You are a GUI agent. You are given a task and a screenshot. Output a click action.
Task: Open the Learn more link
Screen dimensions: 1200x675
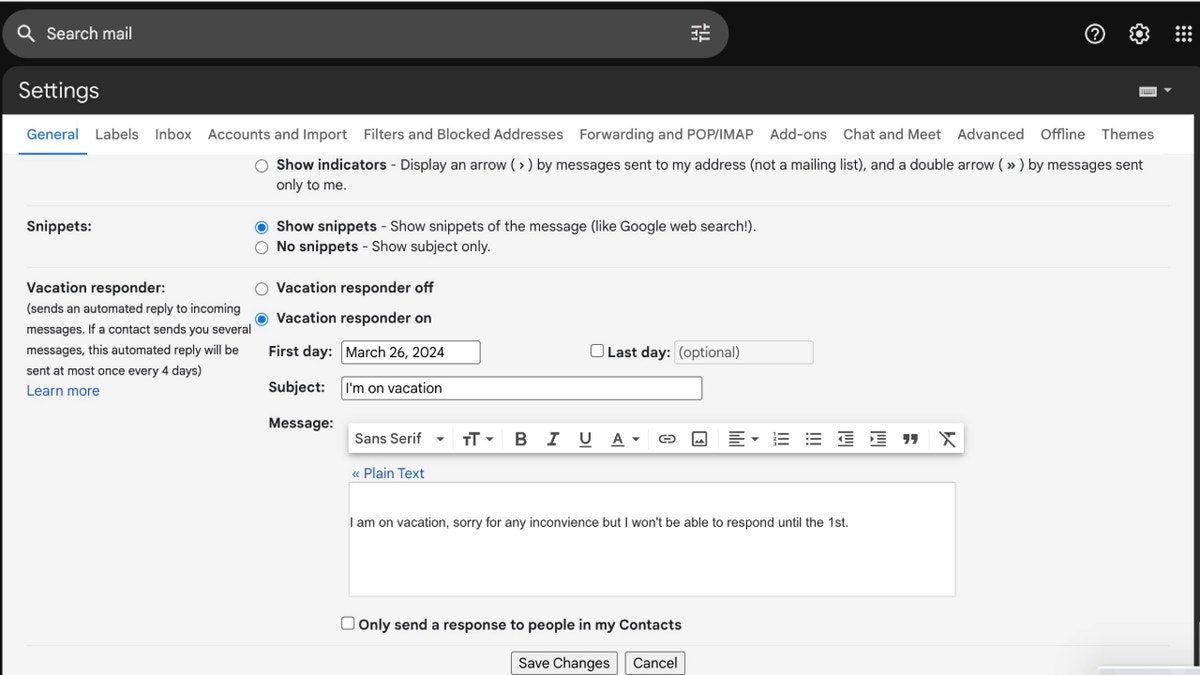tap(63, 391)
